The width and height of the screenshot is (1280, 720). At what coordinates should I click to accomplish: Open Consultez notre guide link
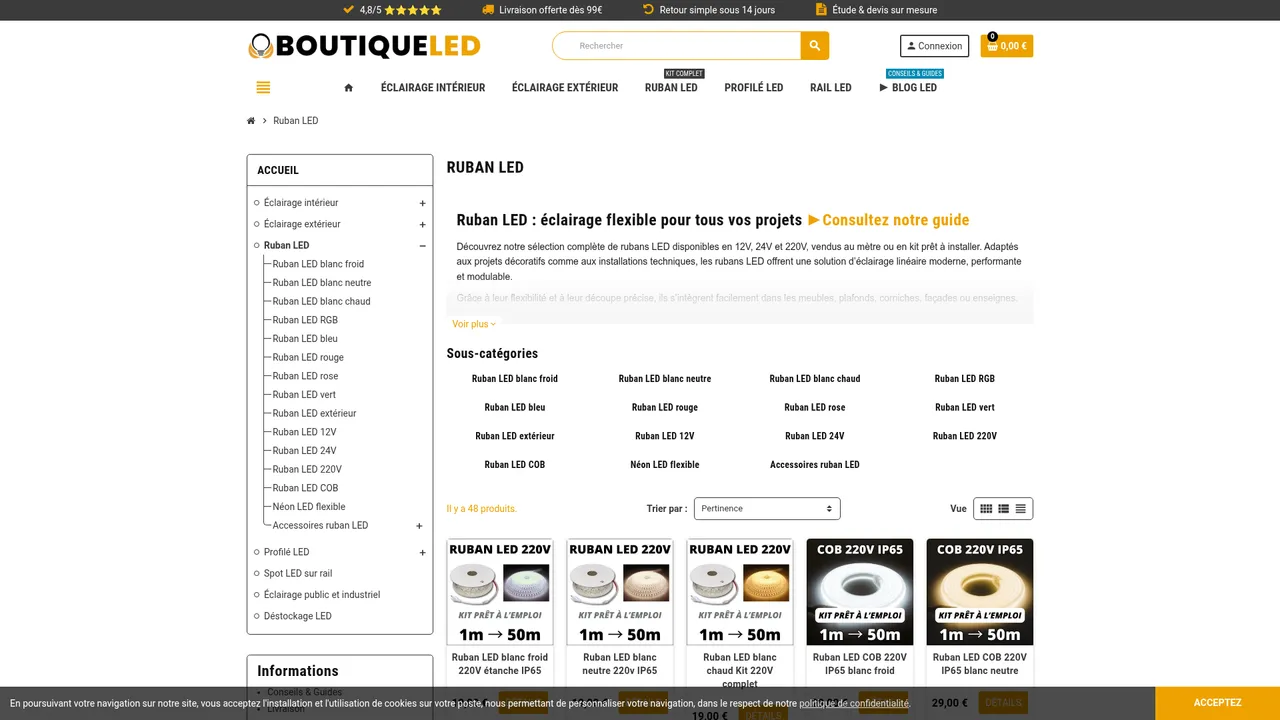point(889,220)
